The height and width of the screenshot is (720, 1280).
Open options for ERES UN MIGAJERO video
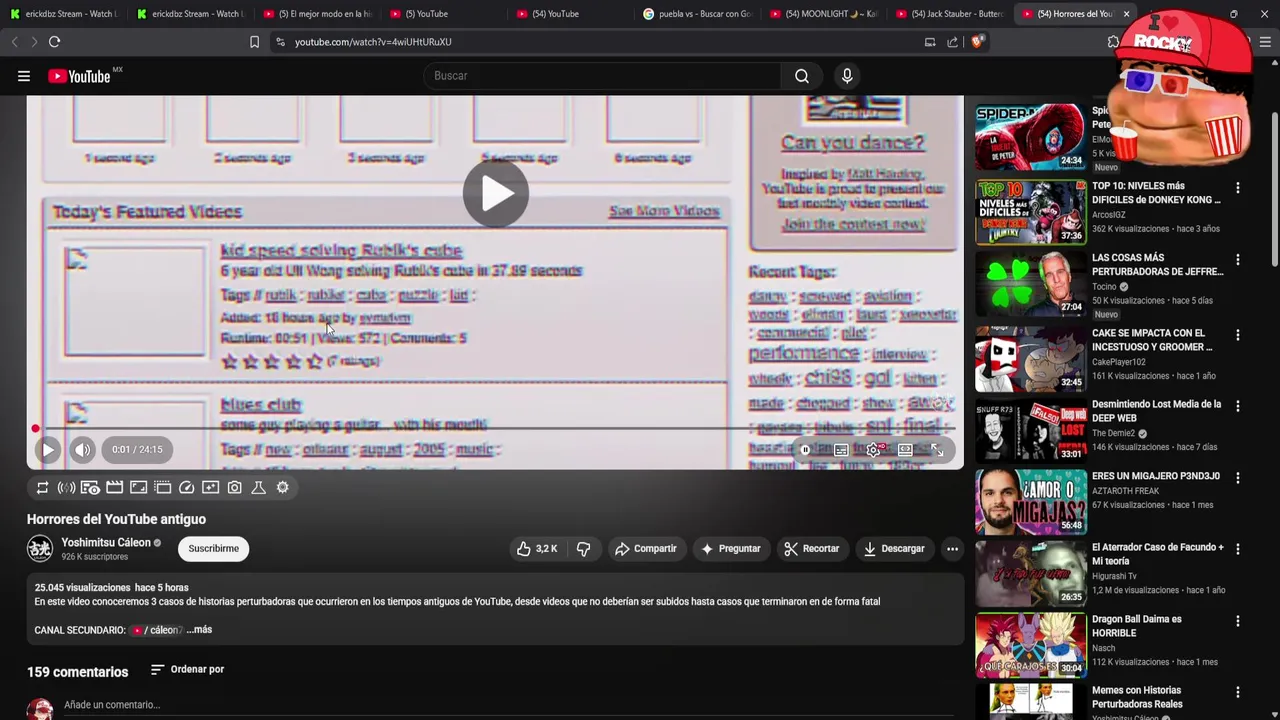click(x=1237, y=478)
